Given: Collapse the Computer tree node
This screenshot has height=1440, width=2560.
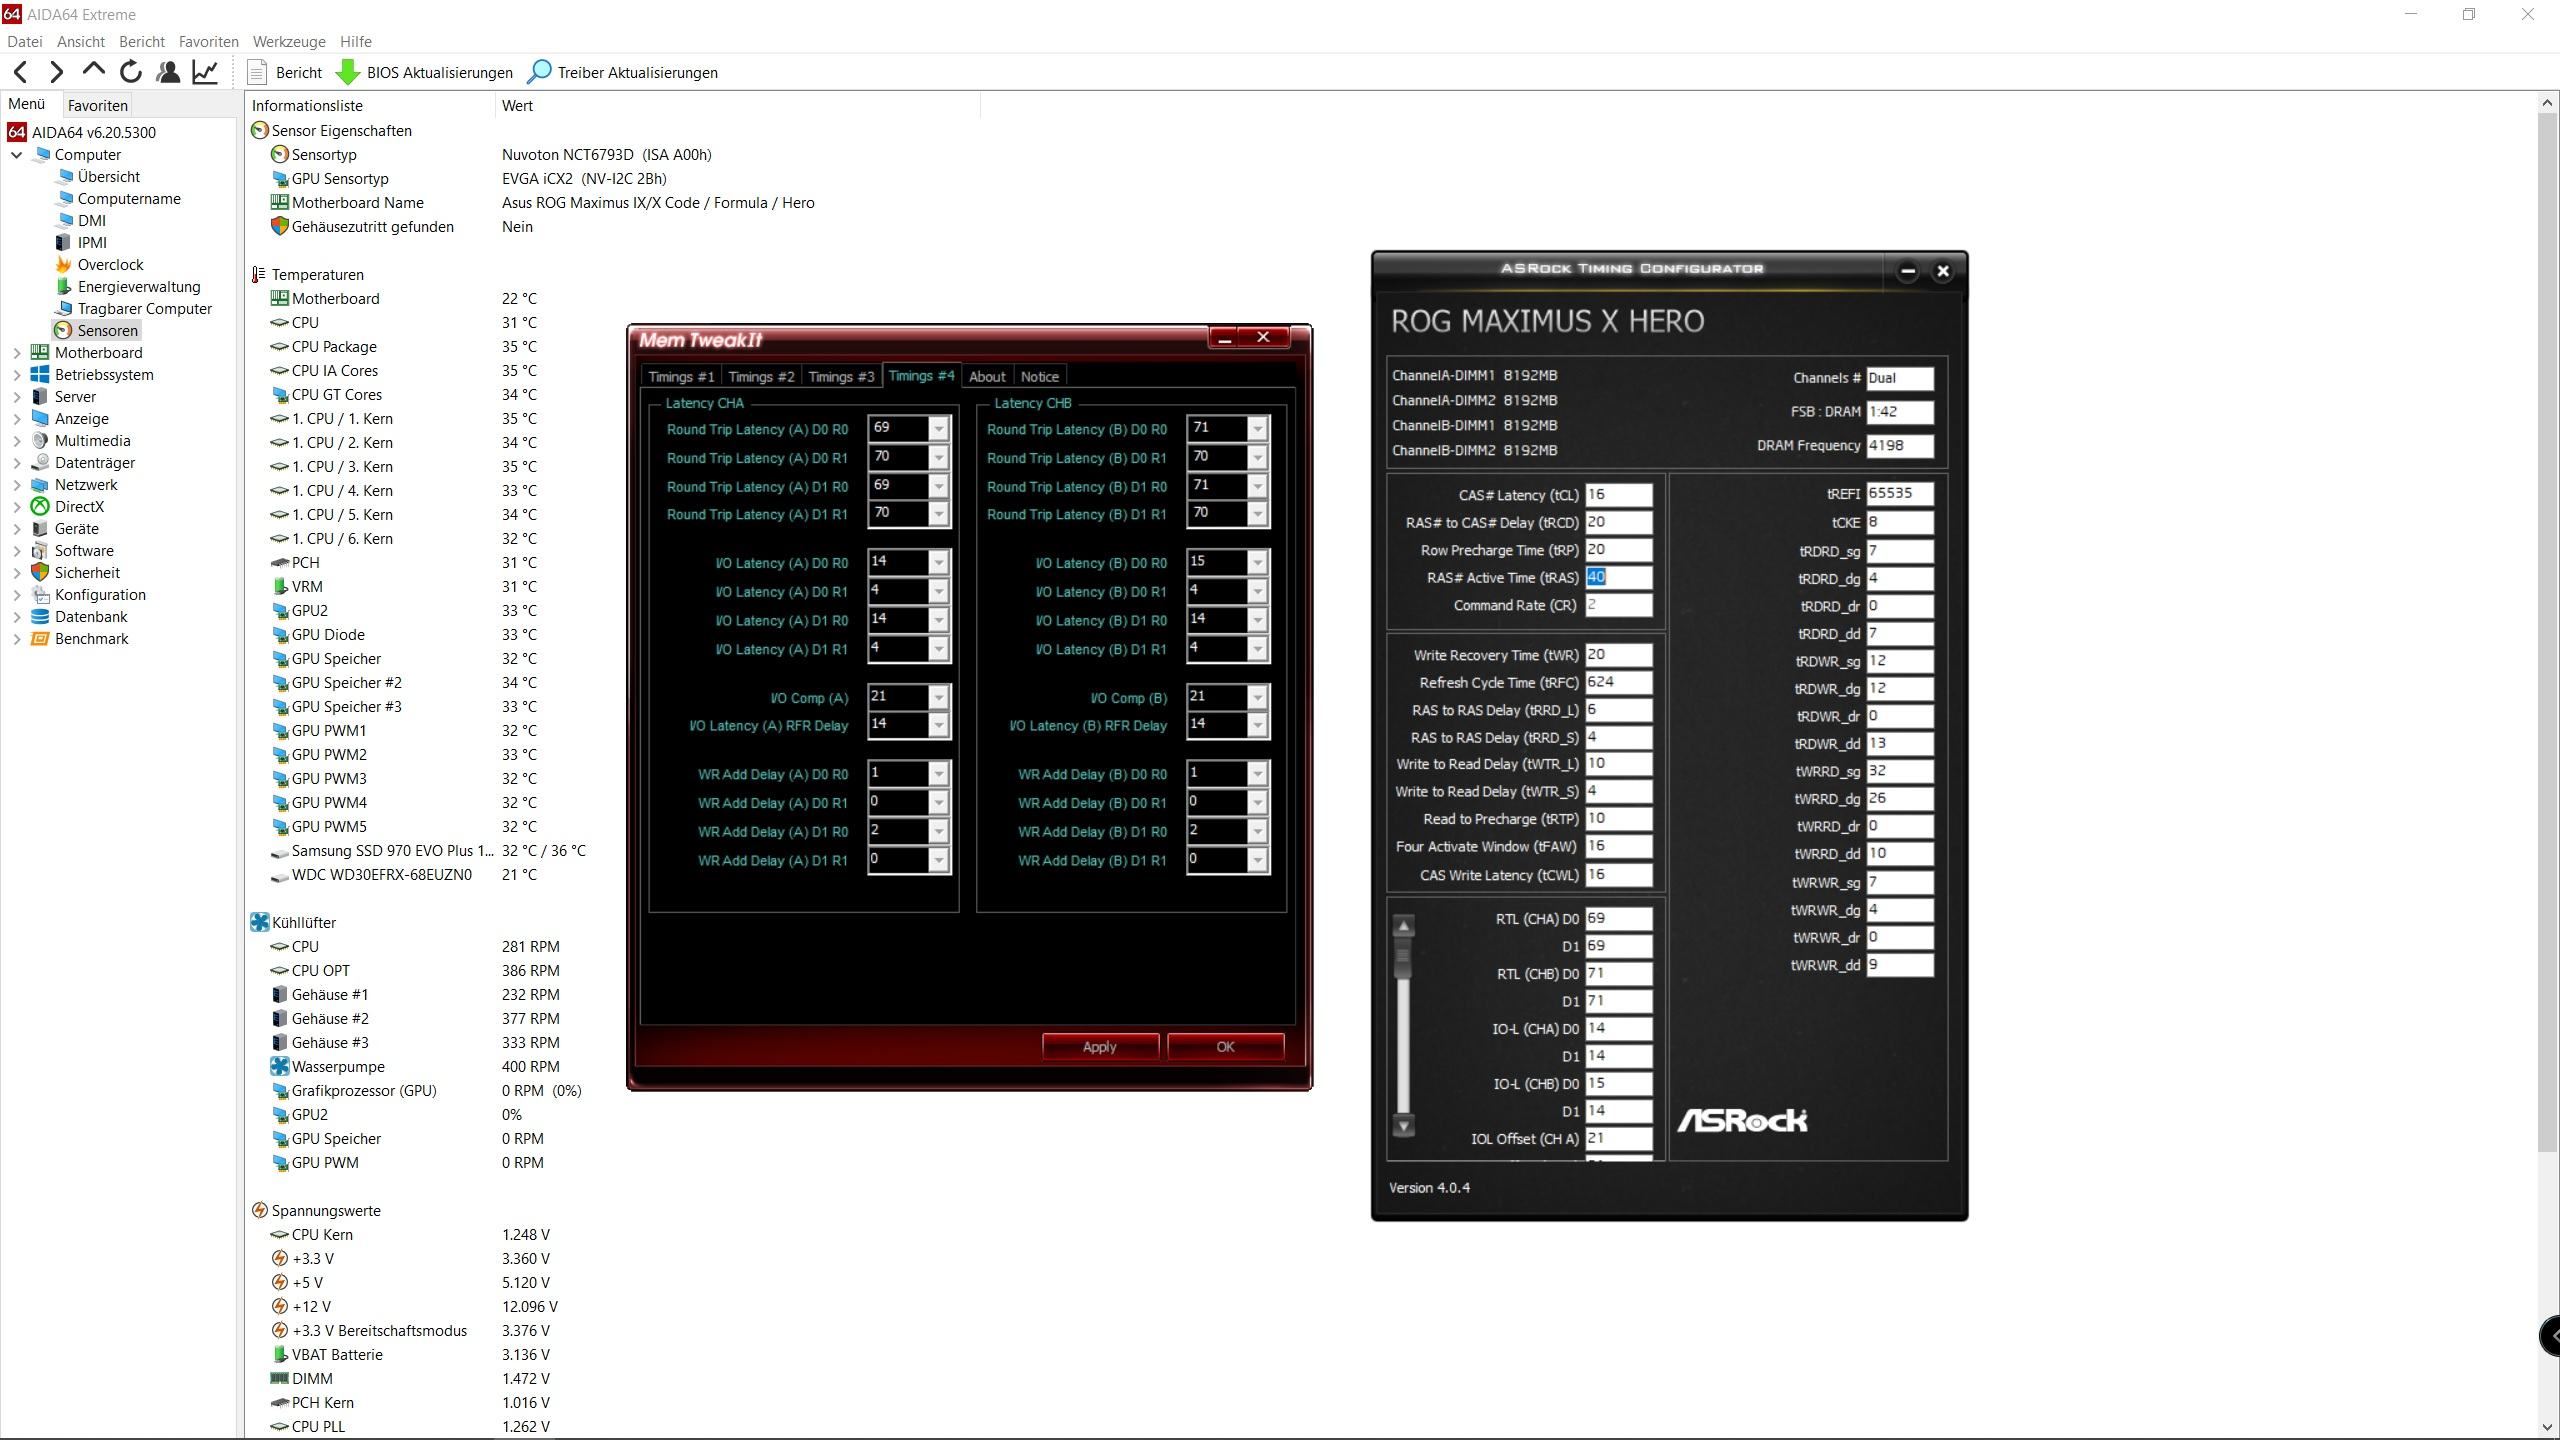Looking at the screenshot, I should pos(16,155).
